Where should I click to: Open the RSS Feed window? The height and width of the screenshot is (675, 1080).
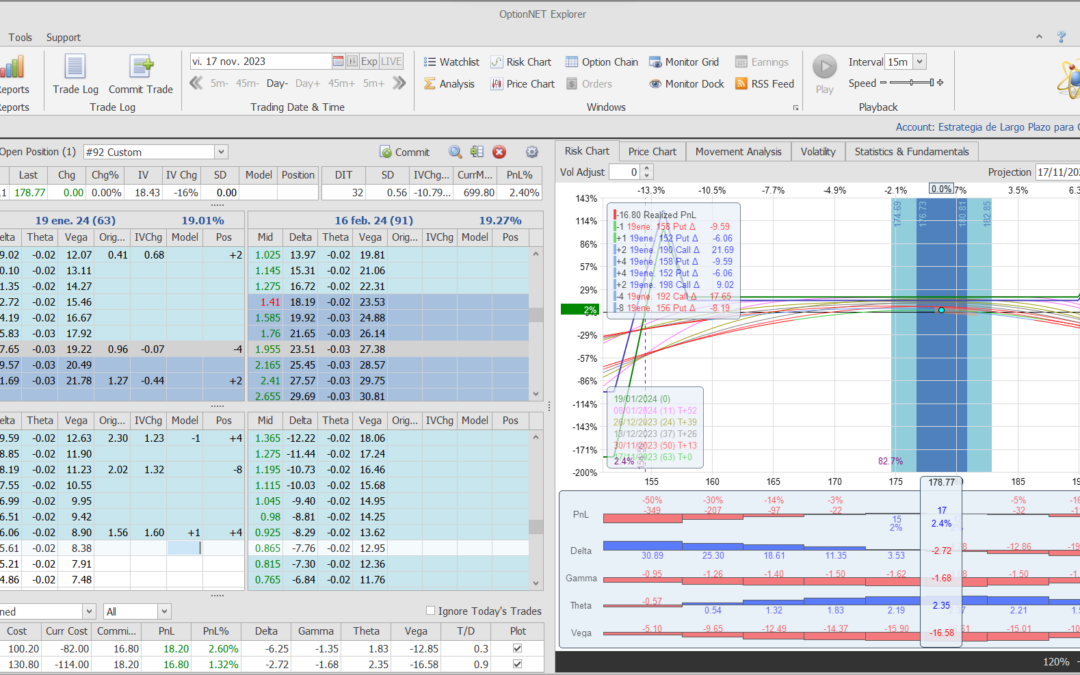[x=764, y=84]
